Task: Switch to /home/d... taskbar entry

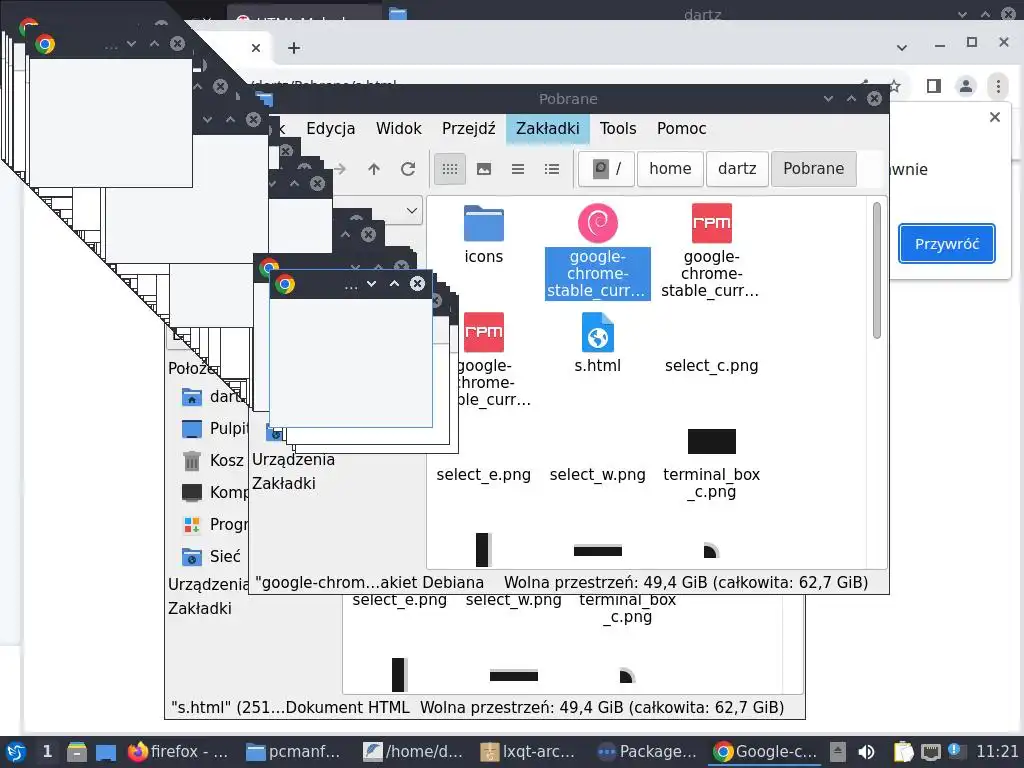Action: (x=413, y=752)
